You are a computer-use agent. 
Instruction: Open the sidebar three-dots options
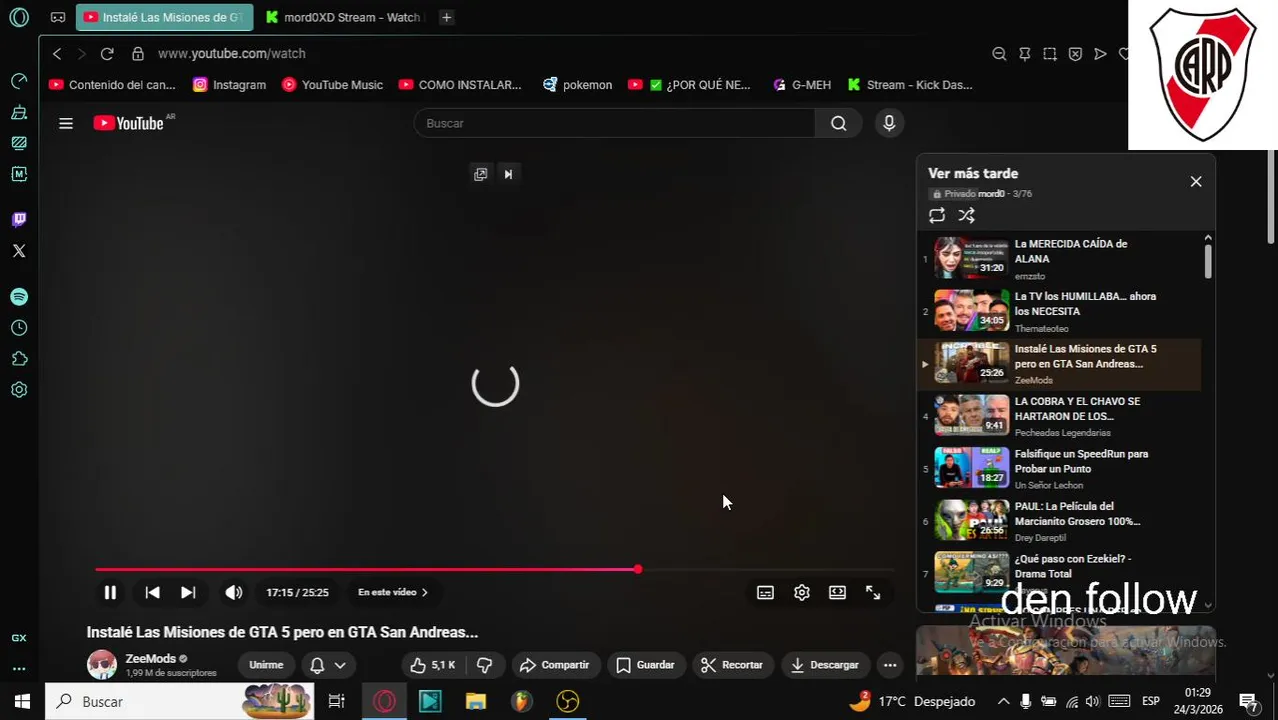(x=19, y=669)
